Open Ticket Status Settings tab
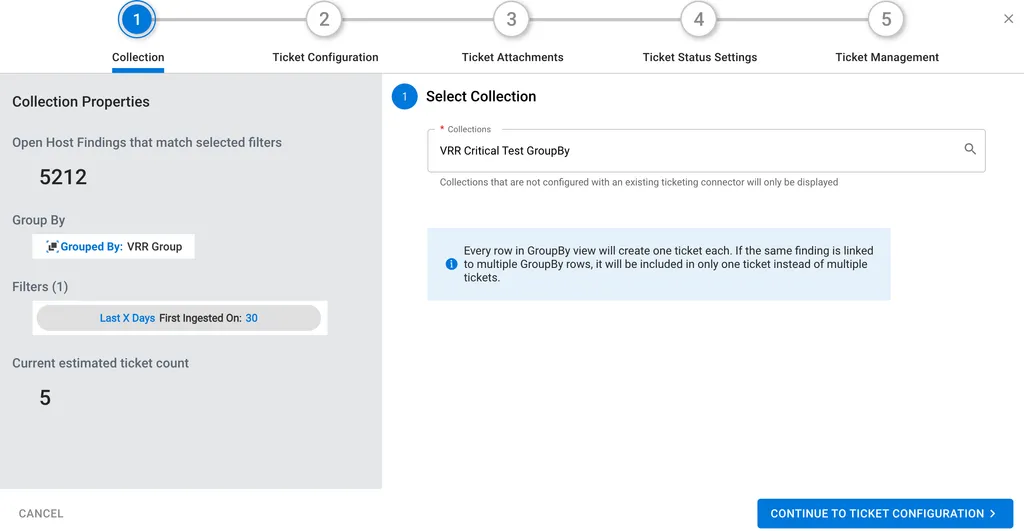1024x531 pixels. pyautogui.click(x=700, y=57)
